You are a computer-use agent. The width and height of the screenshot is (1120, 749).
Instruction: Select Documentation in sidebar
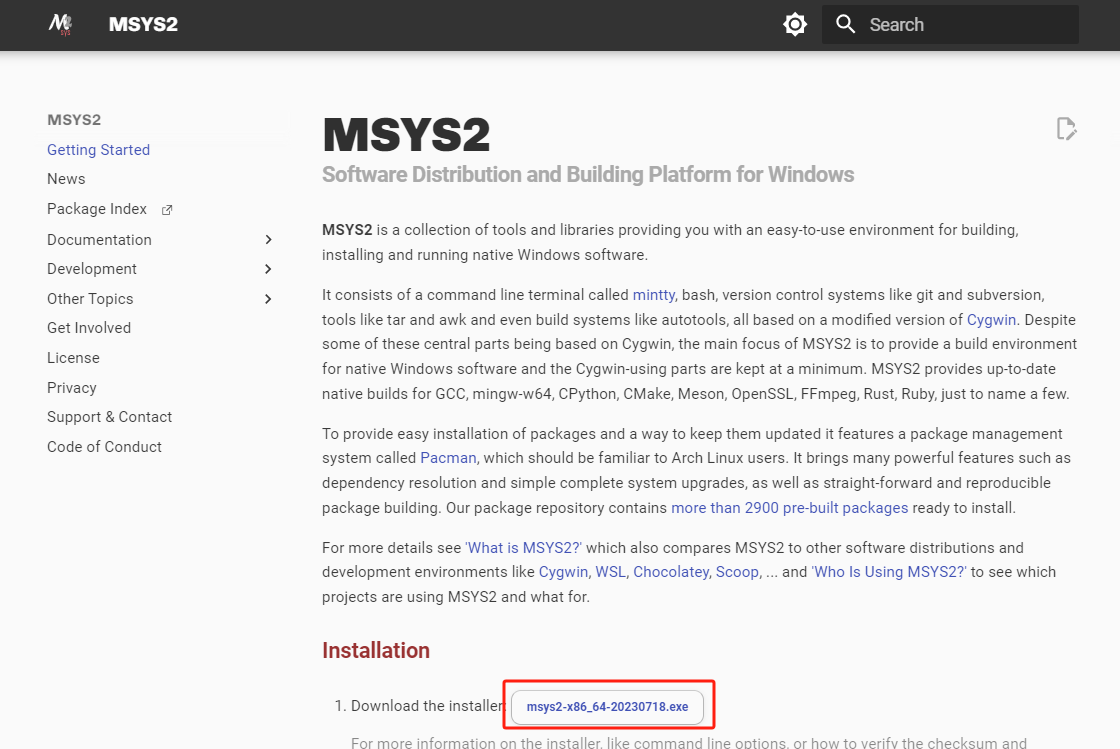coord(99,240)
